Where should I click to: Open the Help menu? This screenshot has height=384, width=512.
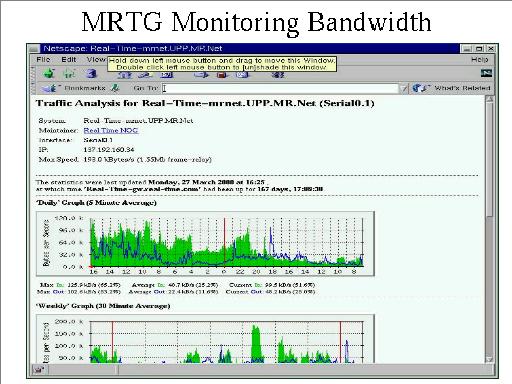point(480,60)
